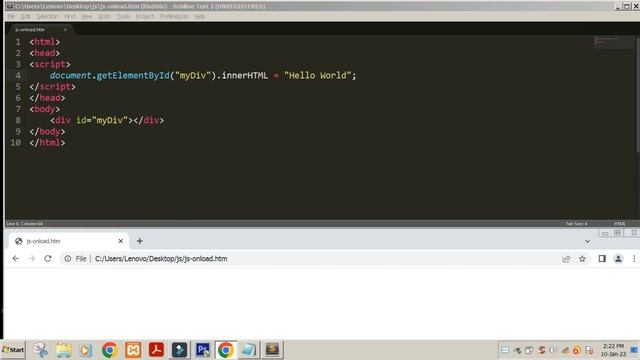Viewport: 640px width, 360px height.
Task: Click getElementById in line 4
Action: 133,76
